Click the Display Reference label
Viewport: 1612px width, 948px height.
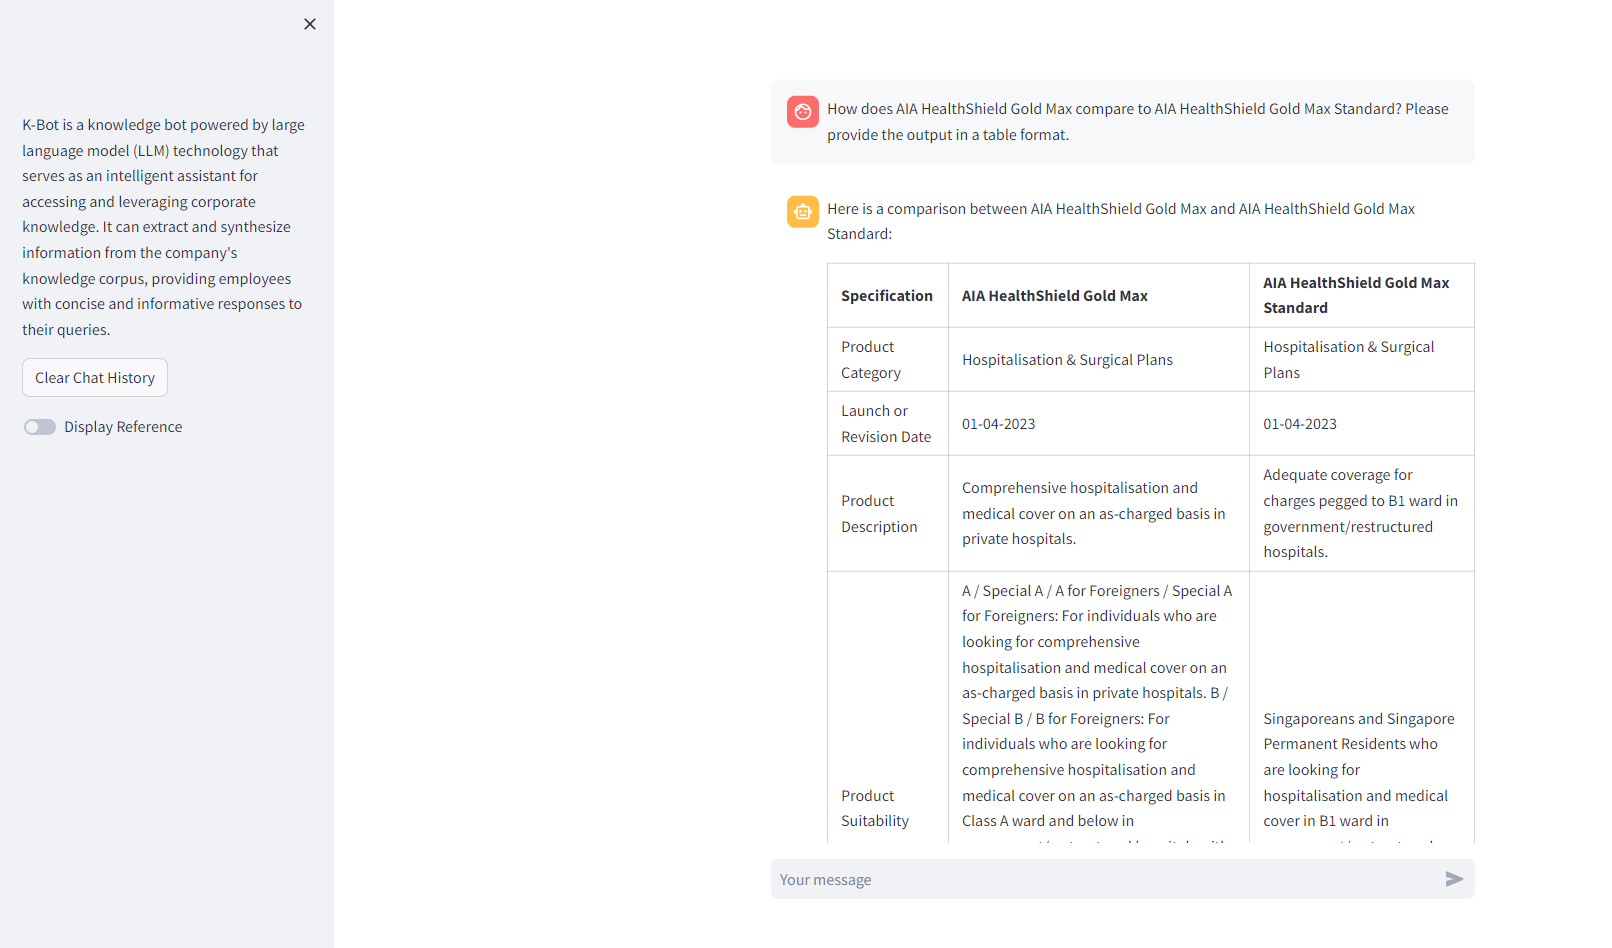123,427
